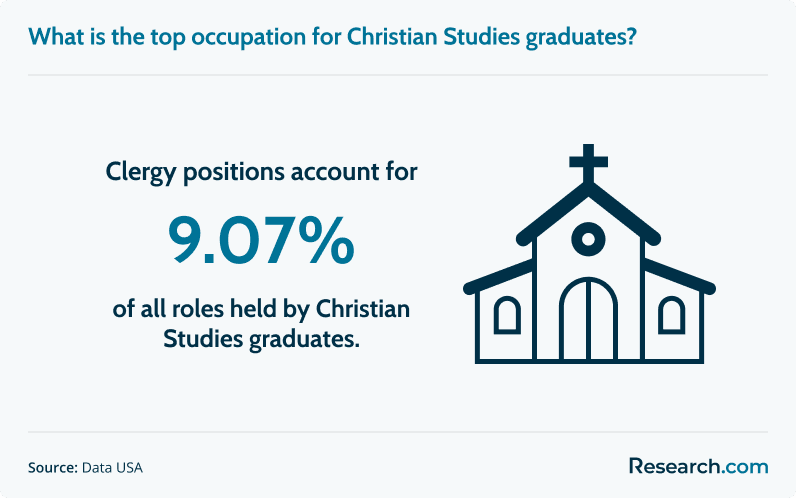Click the cross atop the church
The height and width of the screenshot is (498, 796).
pos(588,163)
